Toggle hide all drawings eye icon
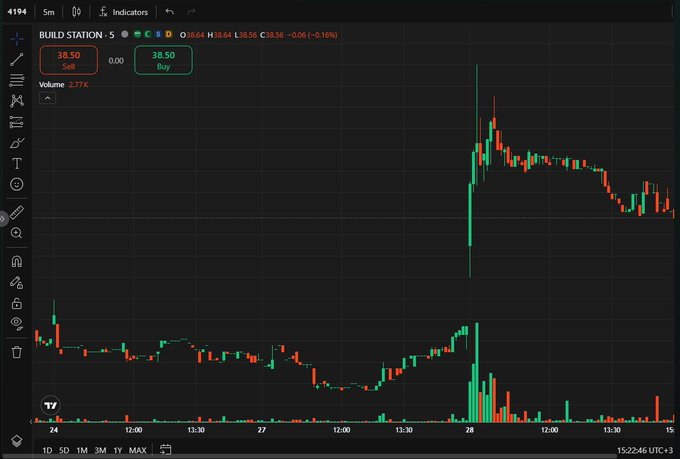Screen dimensions: 680x459 coord(16,323)
